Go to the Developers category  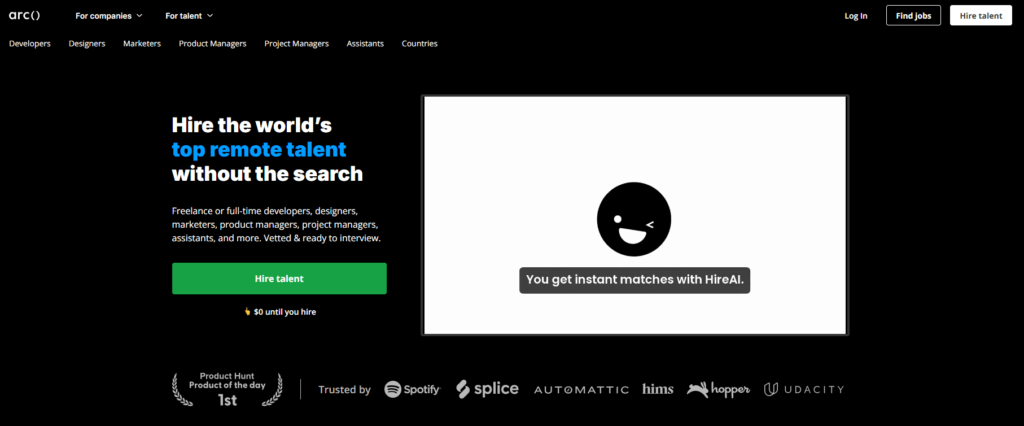[29, 44]
